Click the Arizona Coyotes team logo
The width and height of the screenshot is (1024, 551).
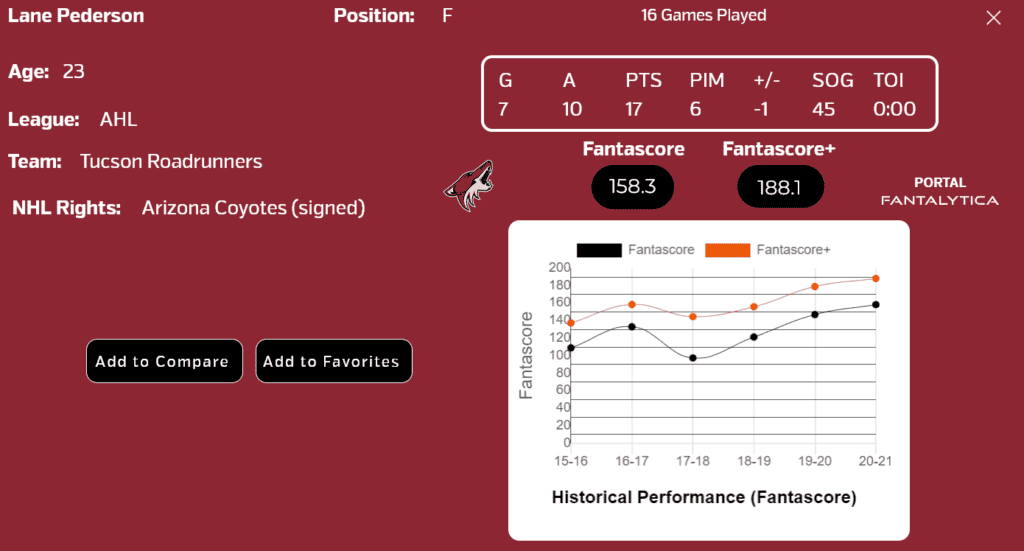tap(469, 186)
